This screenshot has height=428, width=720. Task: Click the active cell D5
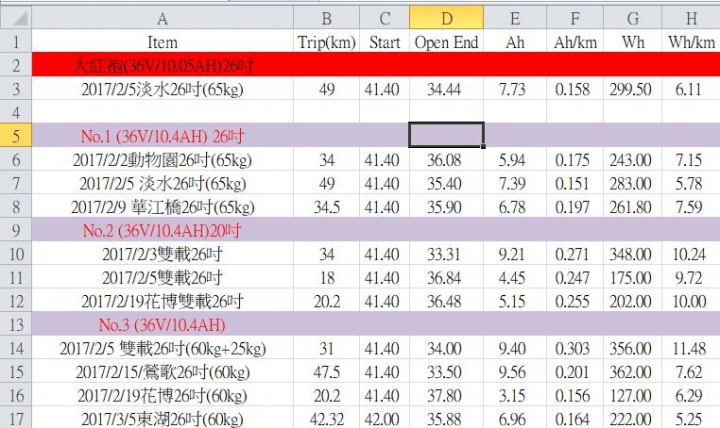click(446, 135)
